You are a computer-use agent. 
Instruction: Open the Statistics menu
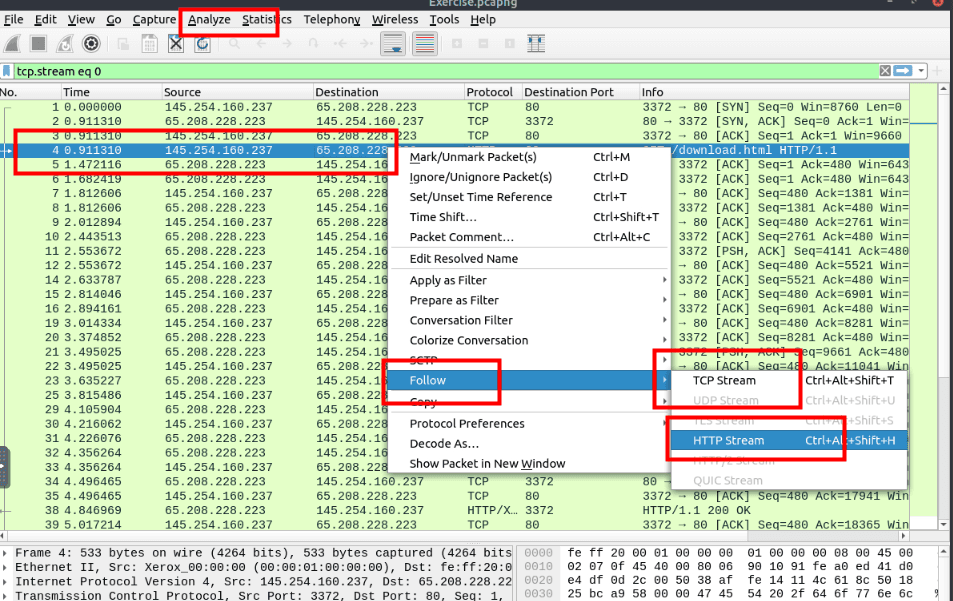point(266,19)
